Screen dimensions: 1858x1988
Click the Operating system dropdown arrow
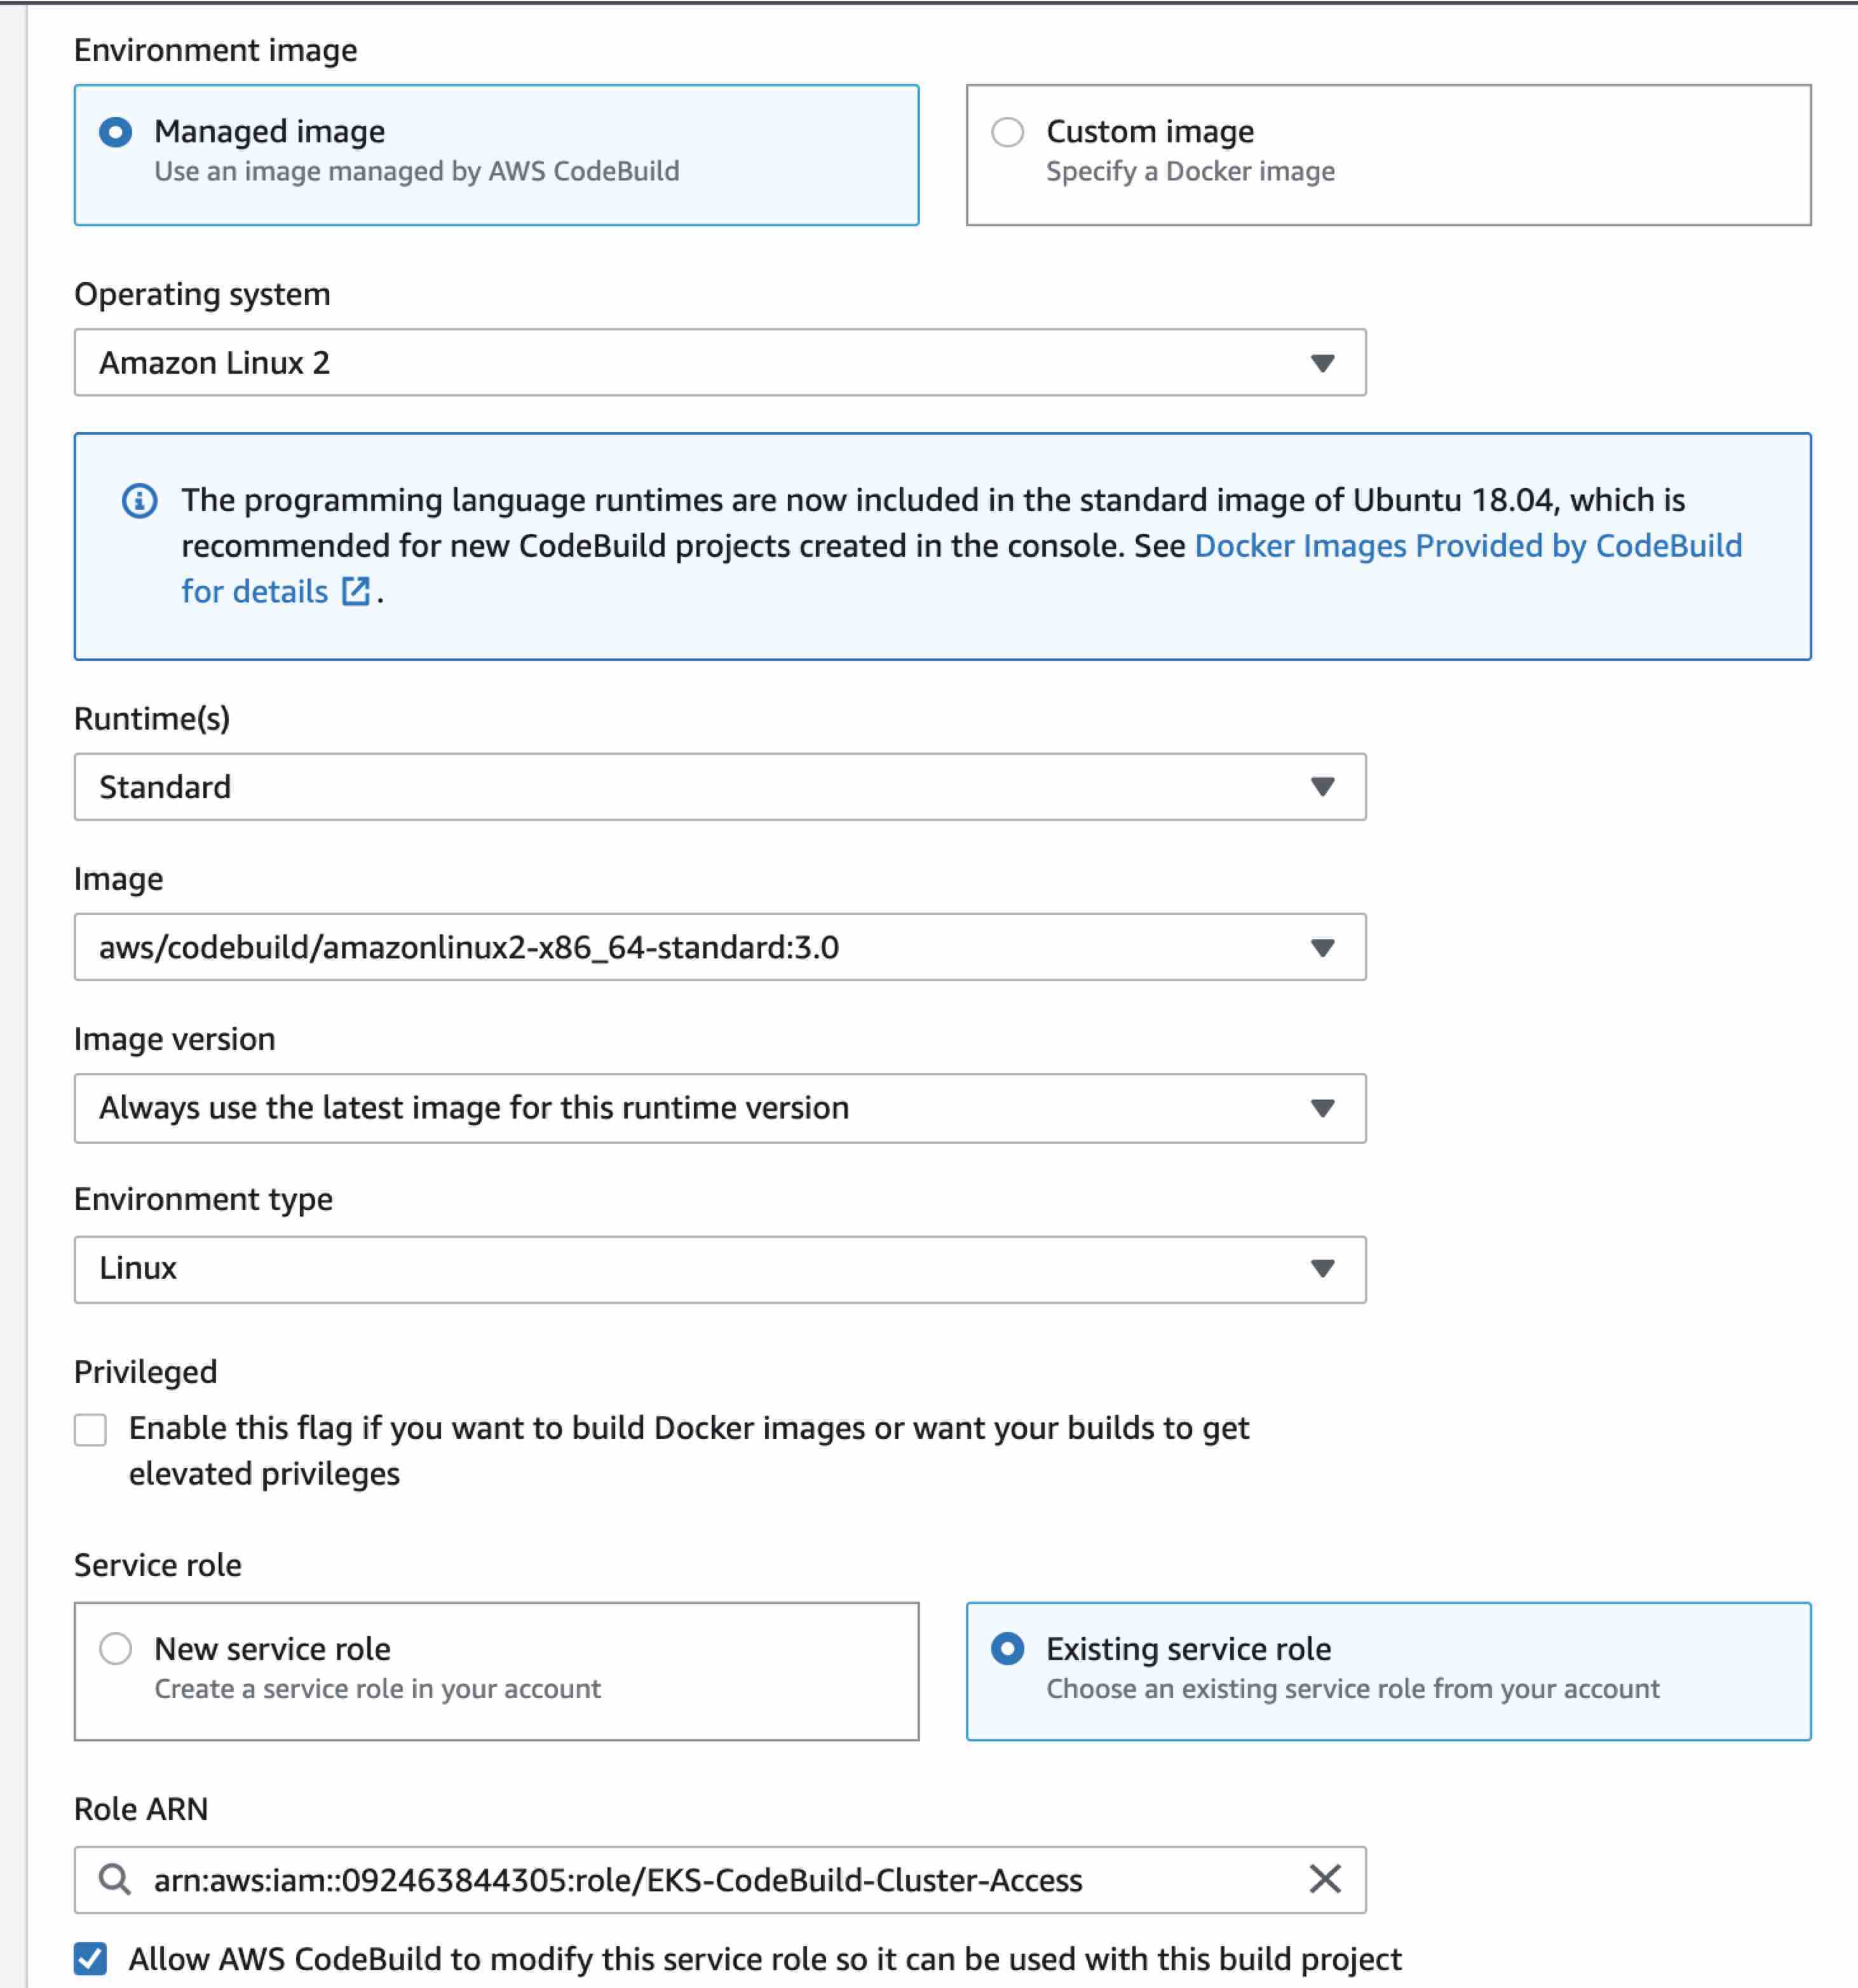point(1322,363)
